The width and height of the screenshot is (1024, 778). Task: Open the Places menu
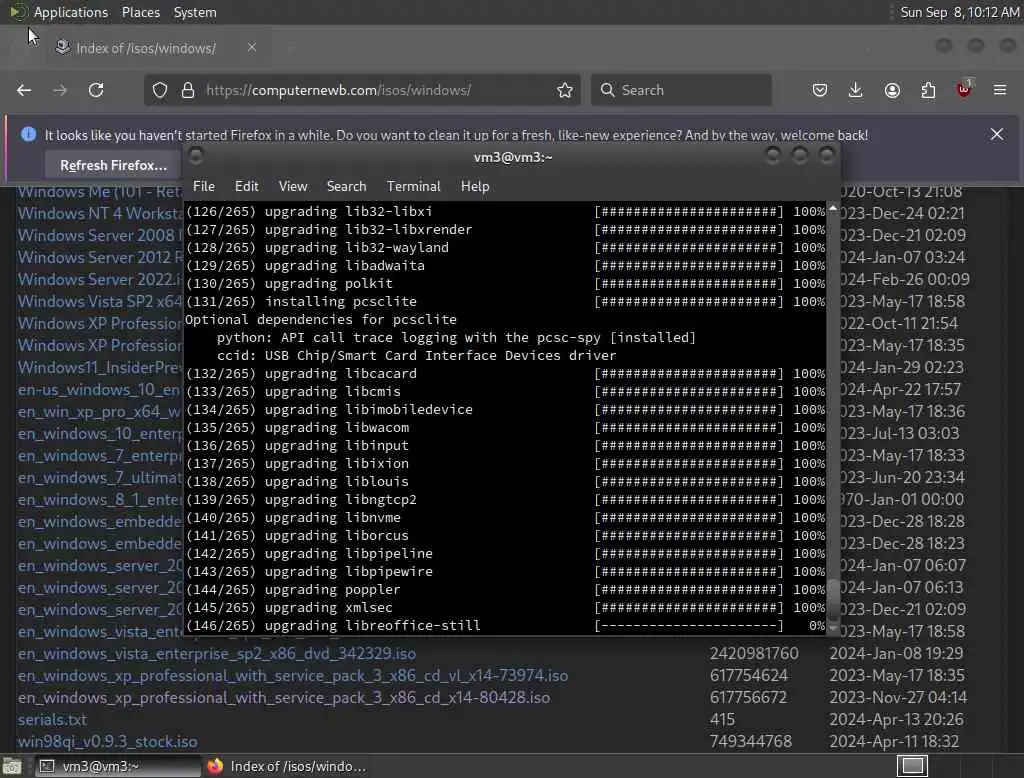click(x=141, y=12)
